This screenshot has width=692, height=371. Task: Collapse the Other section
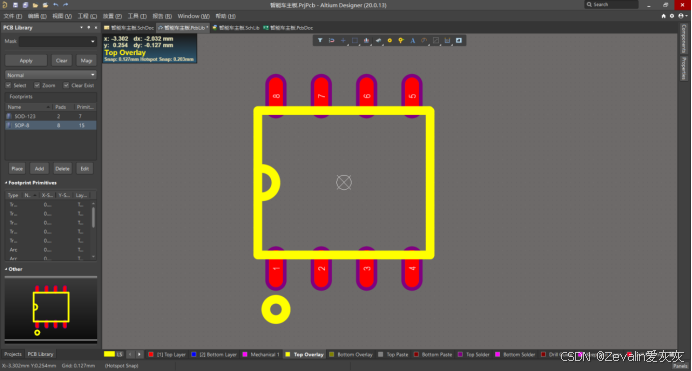click(x=6, y=269)
